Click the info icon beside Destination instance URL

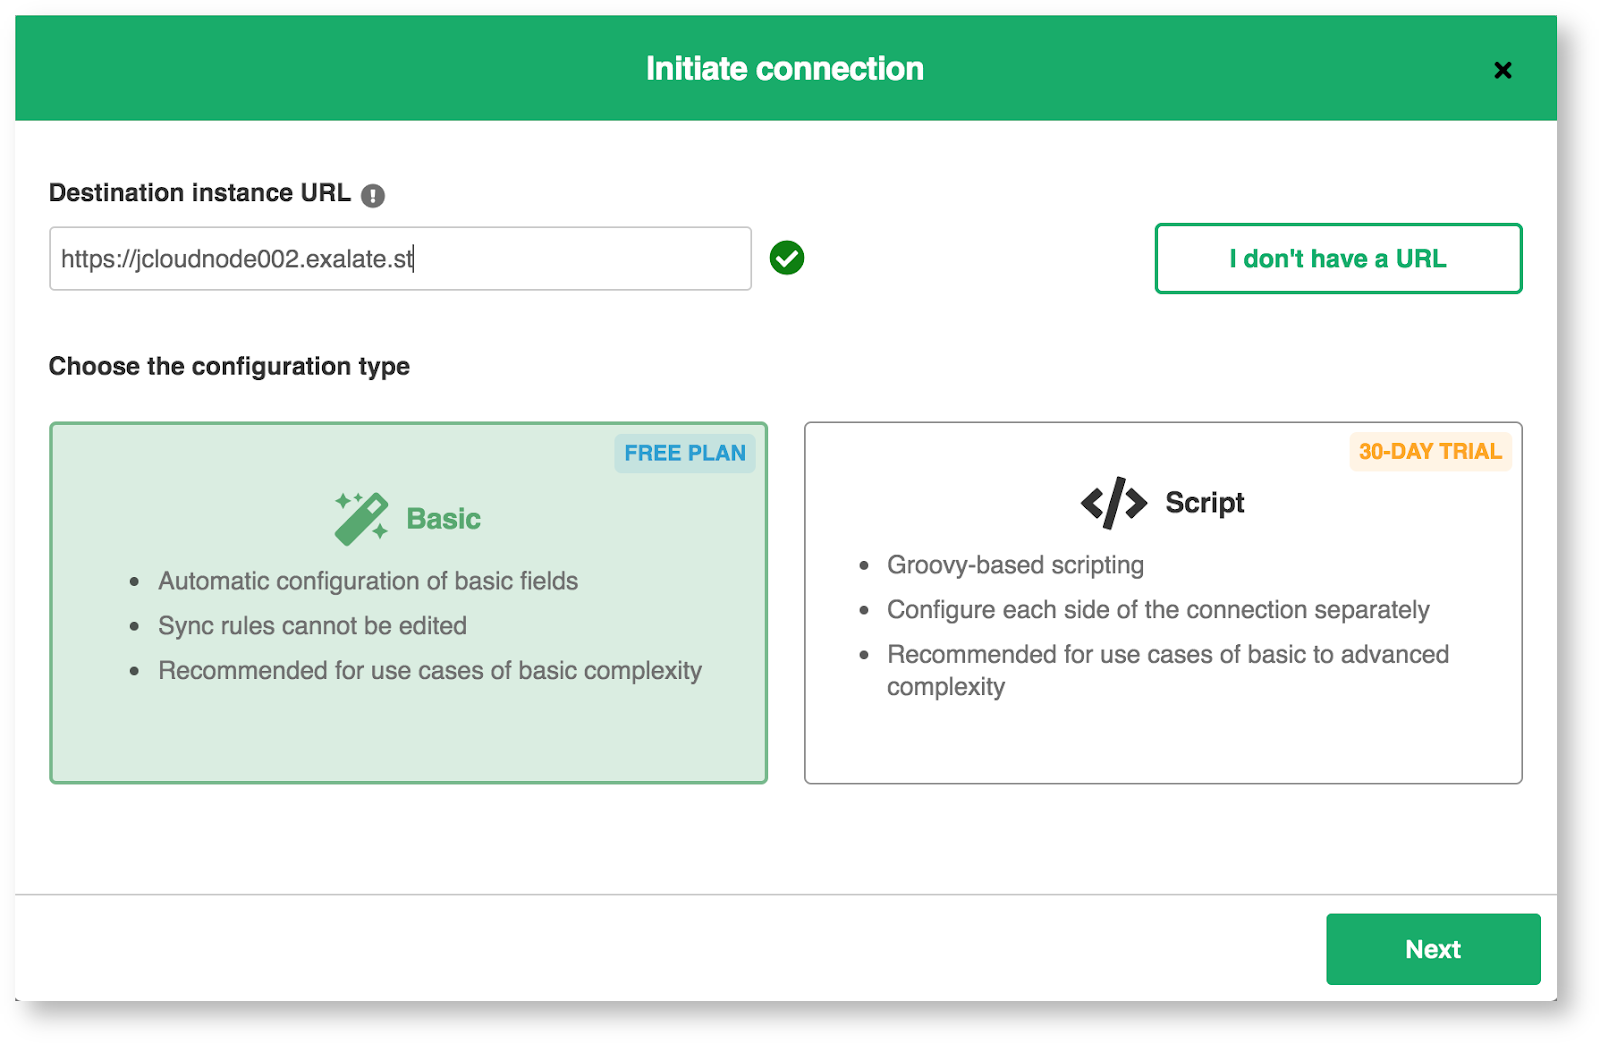[x=373, y=196]
